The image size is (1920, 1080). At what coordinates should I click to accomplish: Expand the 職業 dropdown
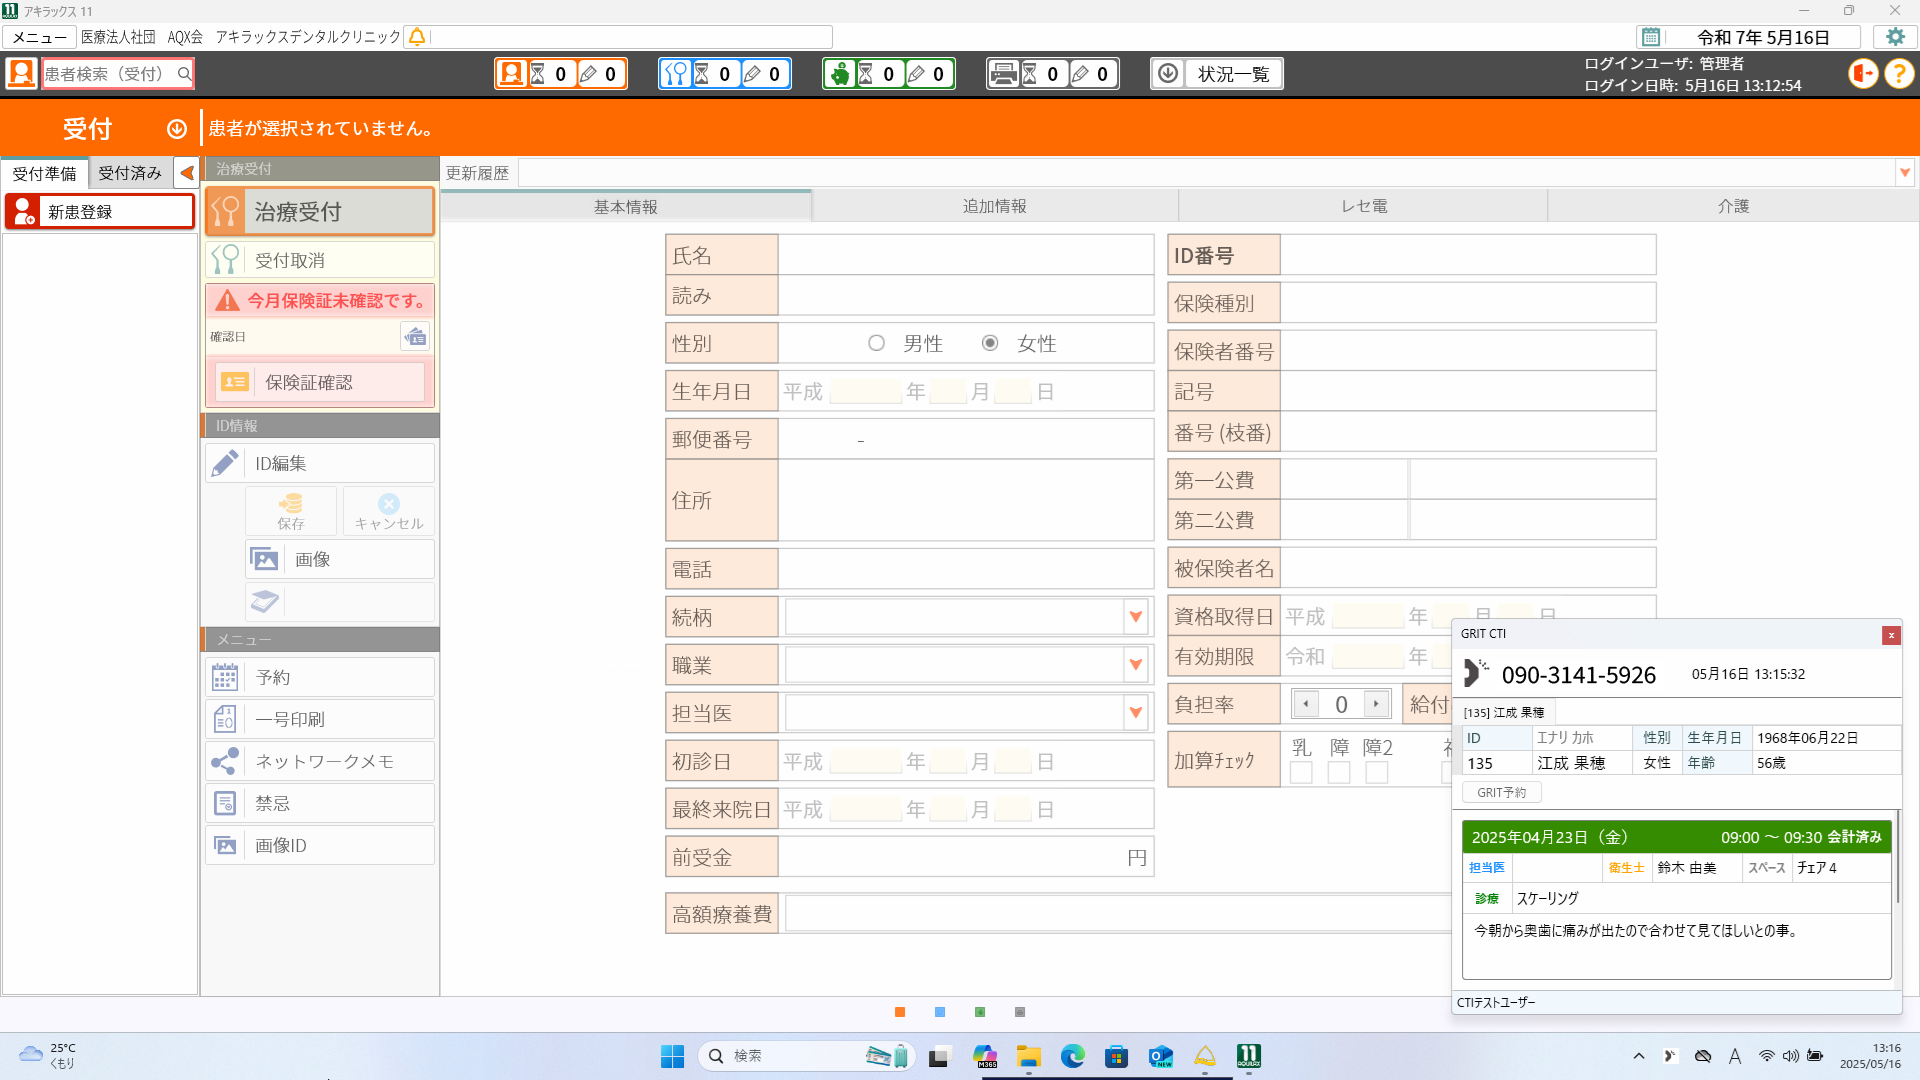click(1135, 665)
